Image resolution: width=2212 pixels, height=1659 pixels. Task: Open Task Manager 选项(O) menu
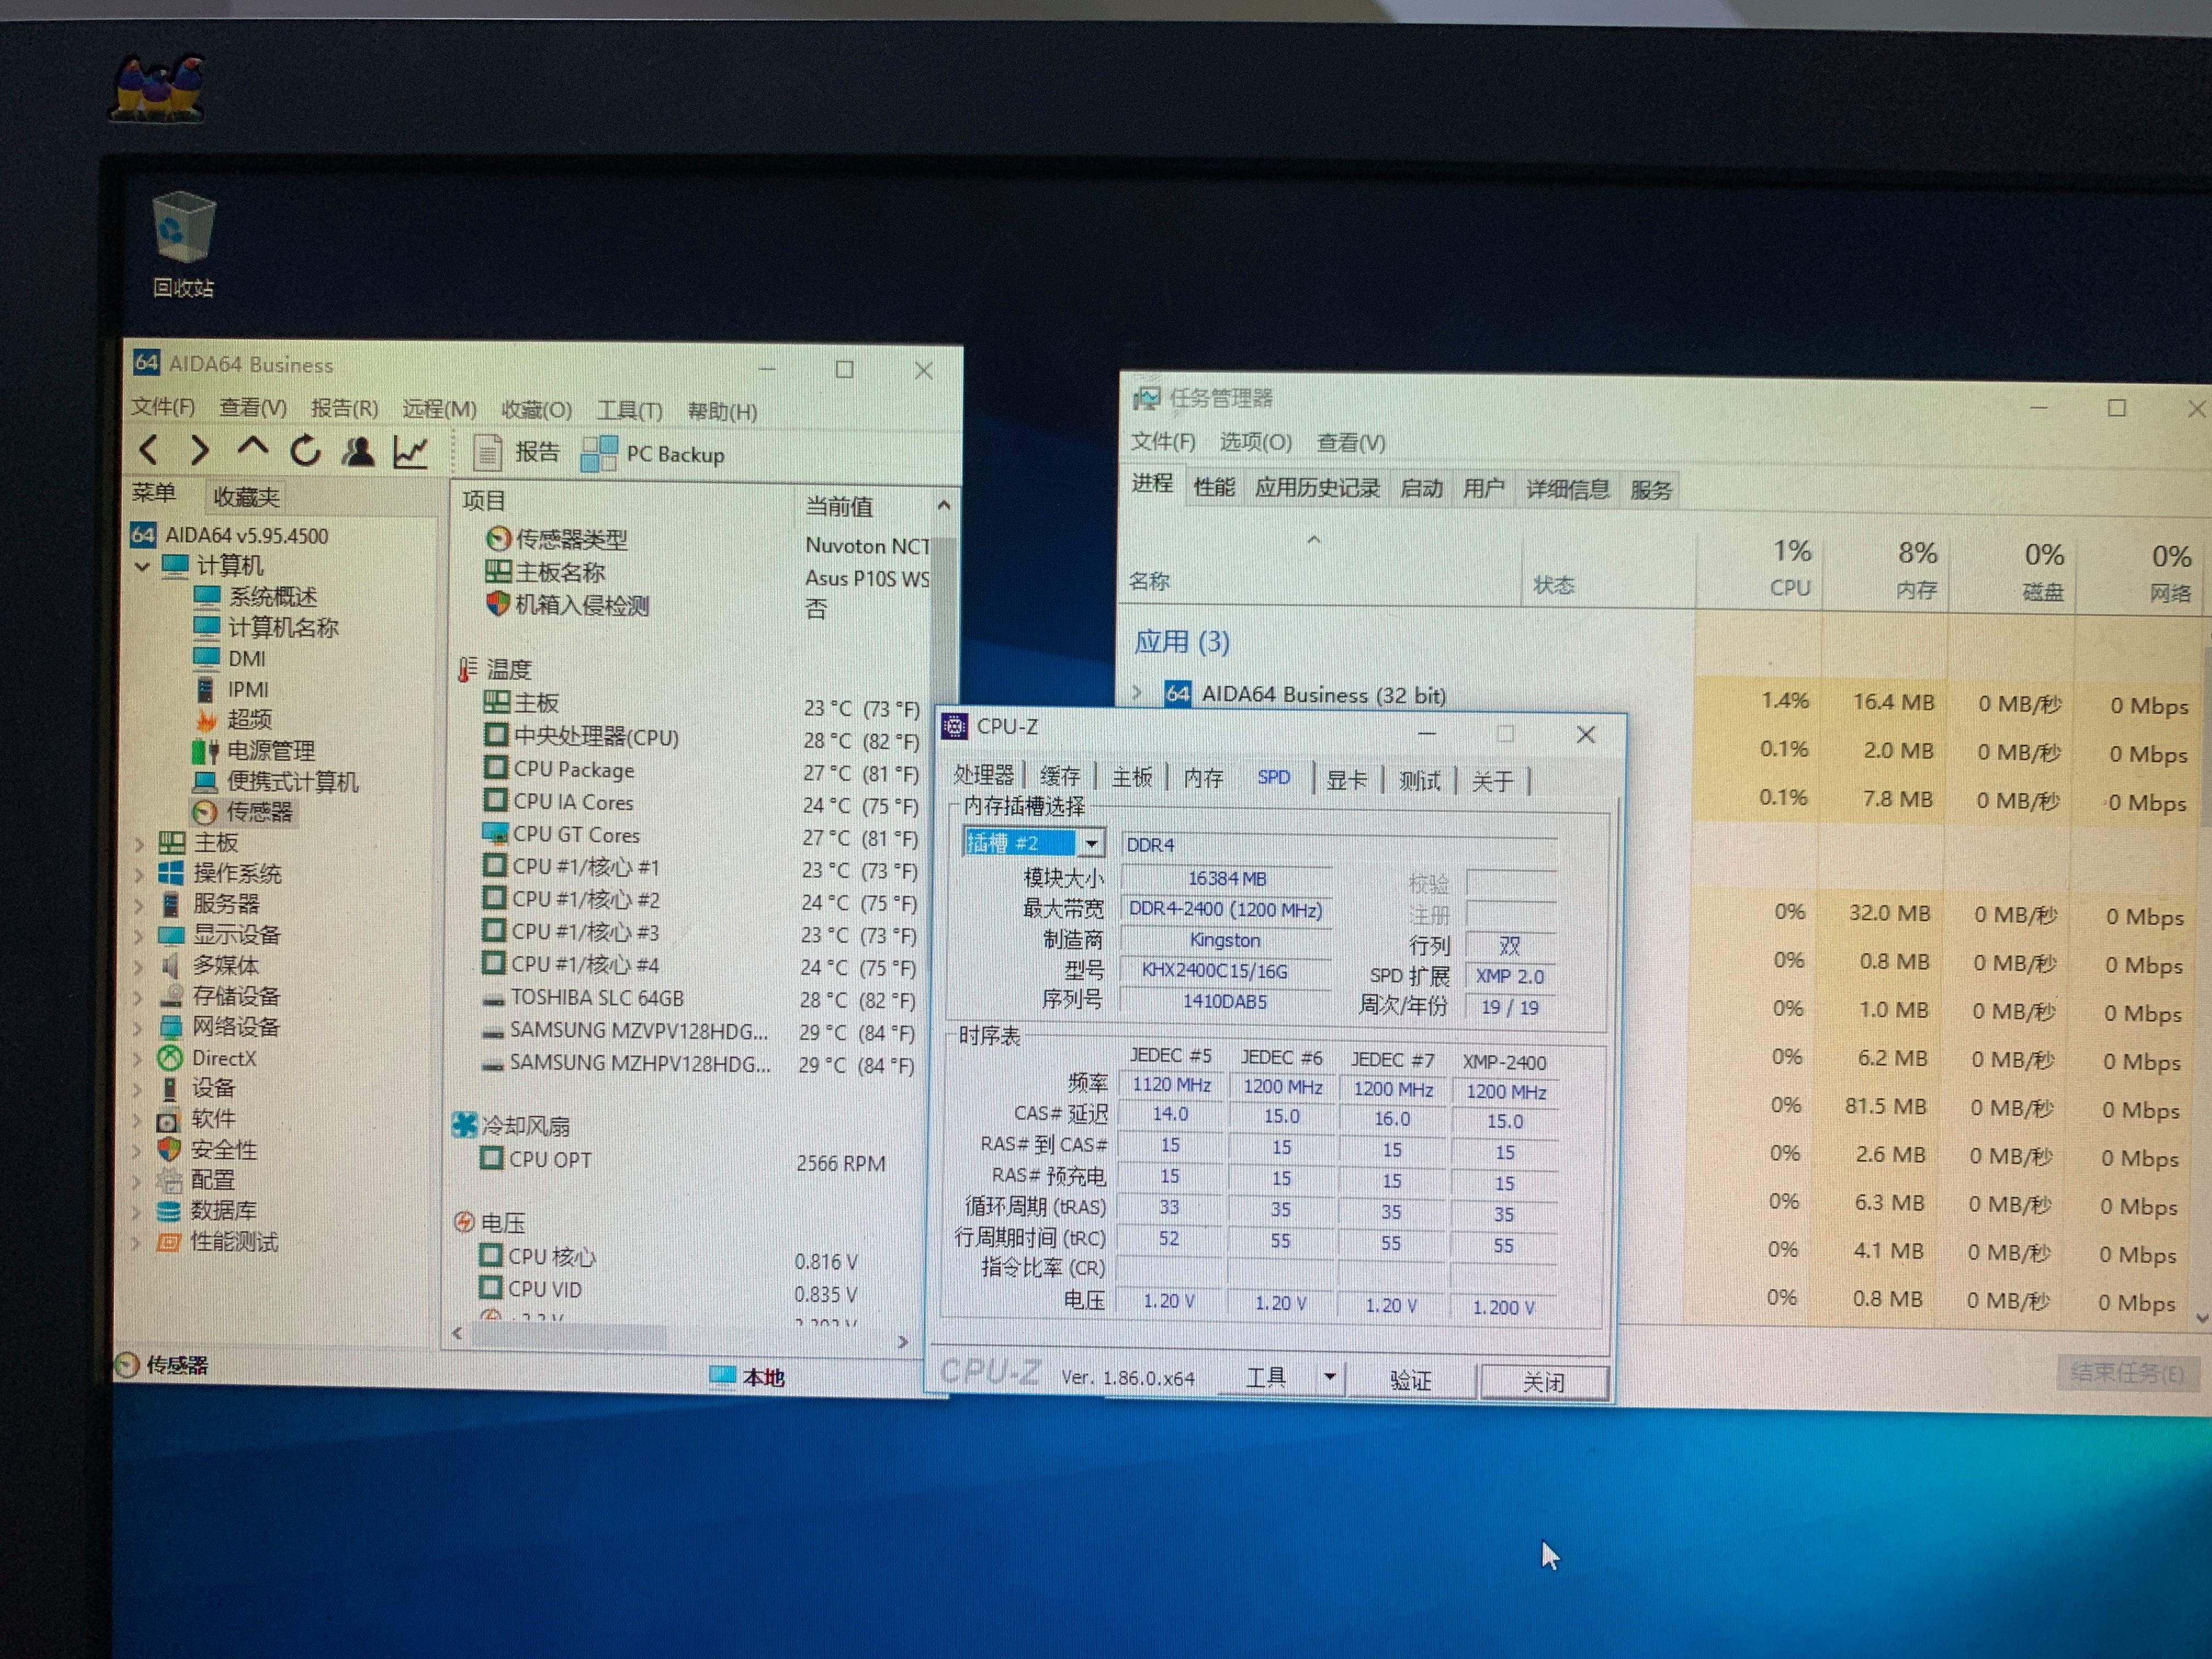1255,442
